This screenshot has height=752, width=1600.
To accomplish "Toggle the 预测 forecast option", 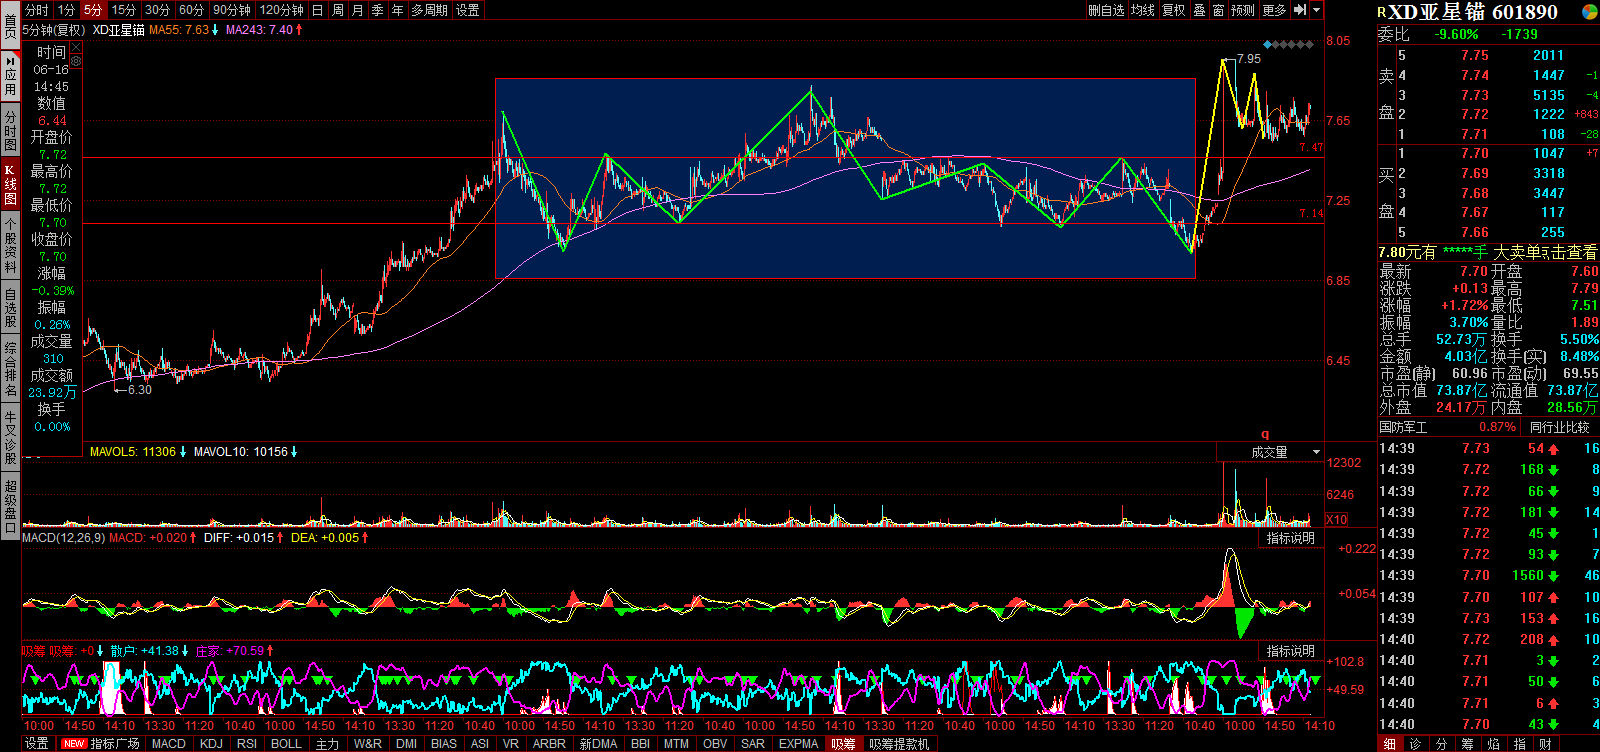I will point(1242,10).
